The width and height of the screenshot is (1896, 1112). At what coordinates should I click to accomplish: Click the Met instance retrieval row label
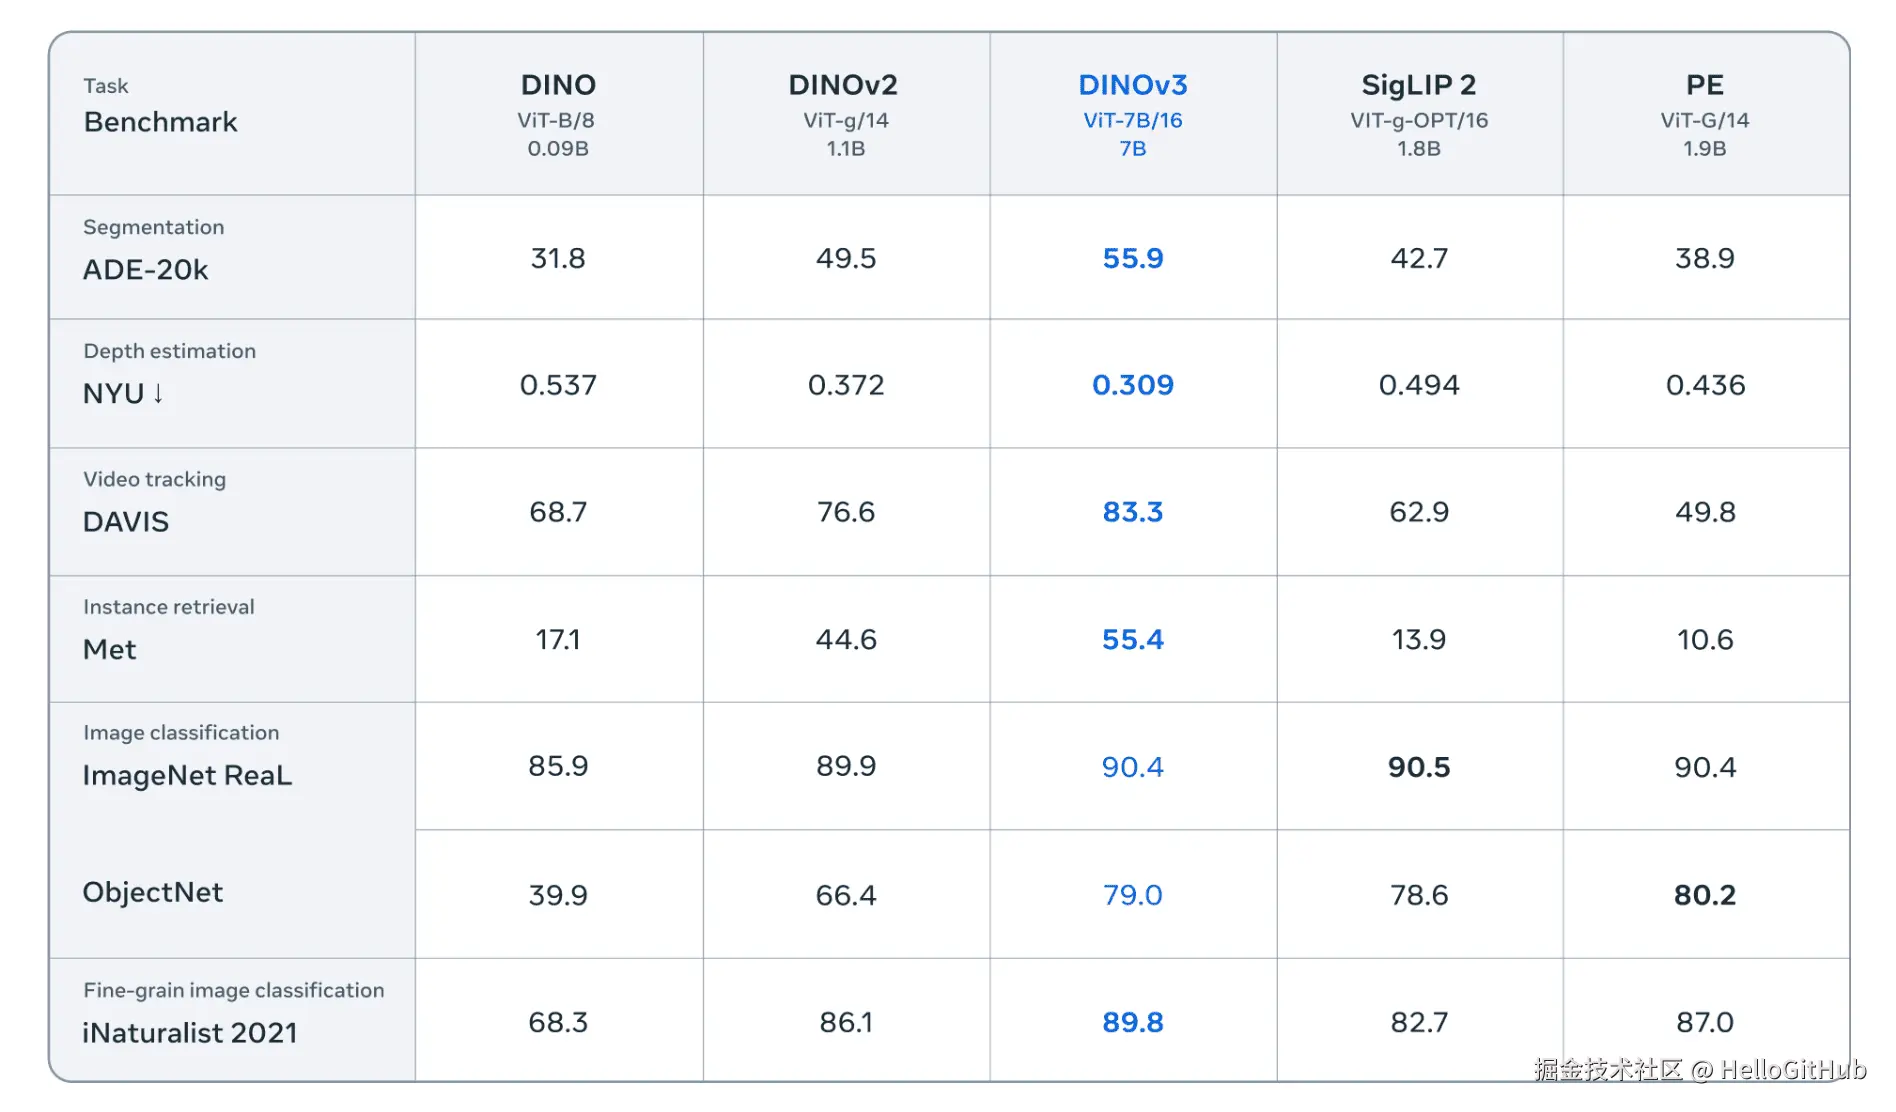110,650
